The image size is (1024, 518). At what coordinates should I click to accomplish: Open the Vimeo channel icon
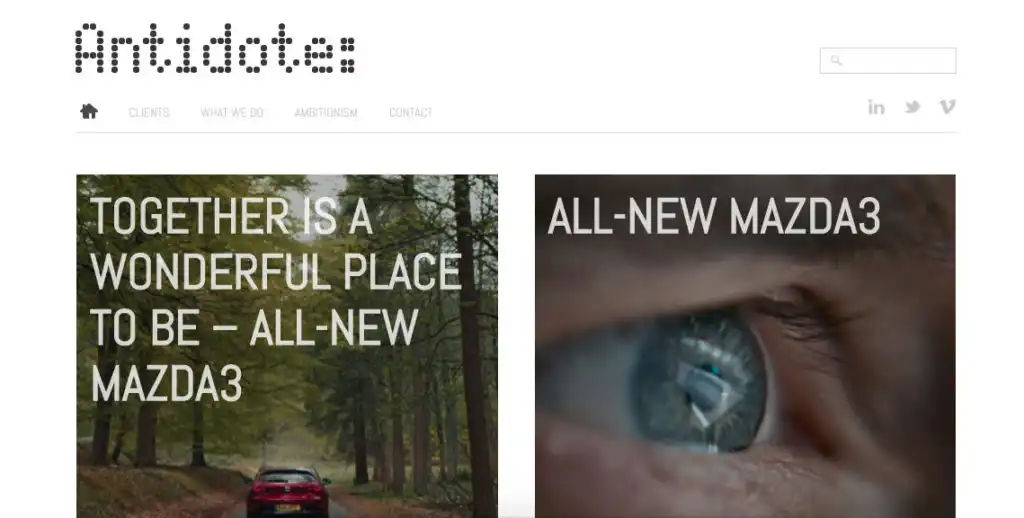point(948,107)
